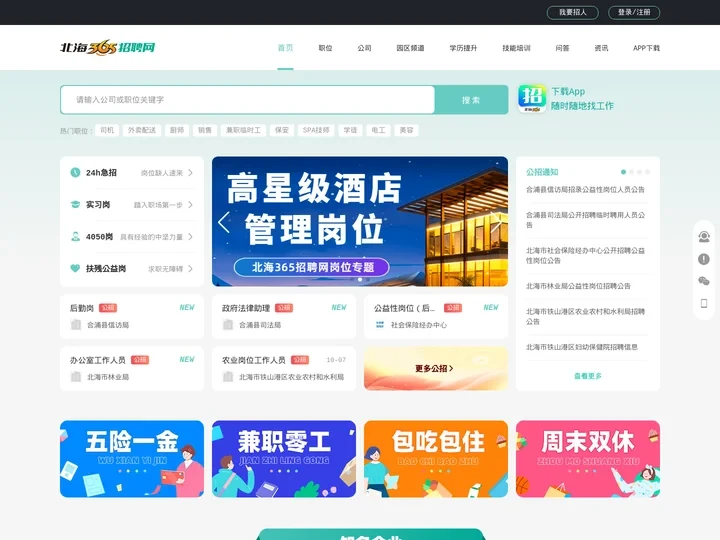The height and width of the screenshot is (540, 720).
Task: Open the 兼职零工 category card
Action: click(x=284, y=459)
